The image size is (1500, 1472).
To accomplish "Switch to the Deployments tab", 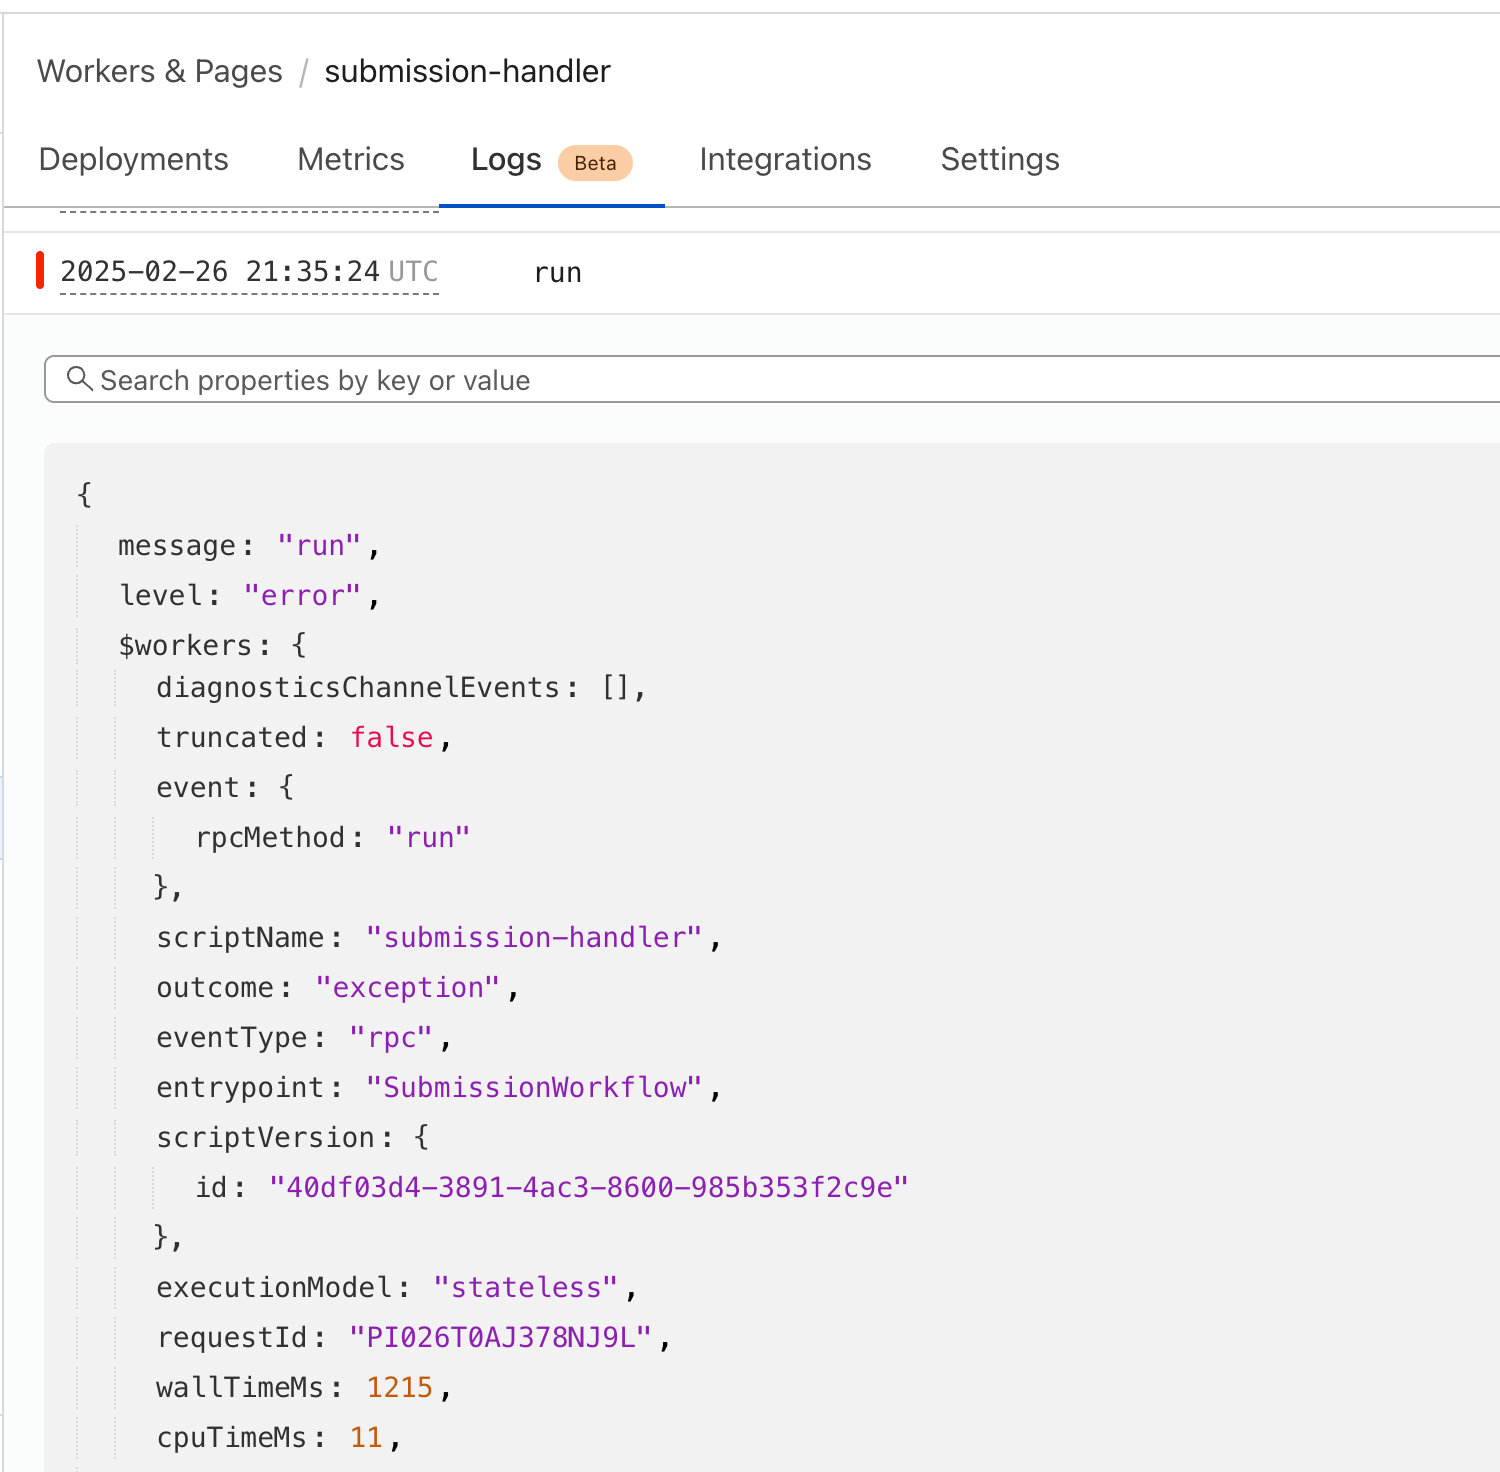I will click(134, 160).
